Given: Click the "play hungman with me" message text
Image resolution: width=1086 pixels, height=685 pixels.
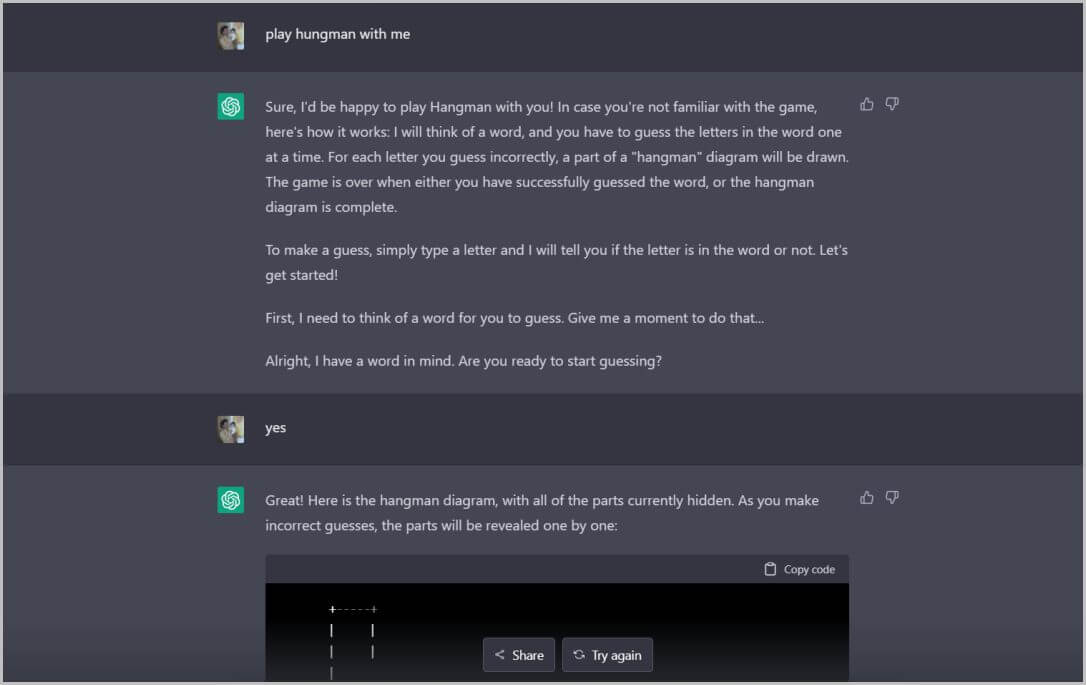Looking at the screenshot, I should coord(337,34).
